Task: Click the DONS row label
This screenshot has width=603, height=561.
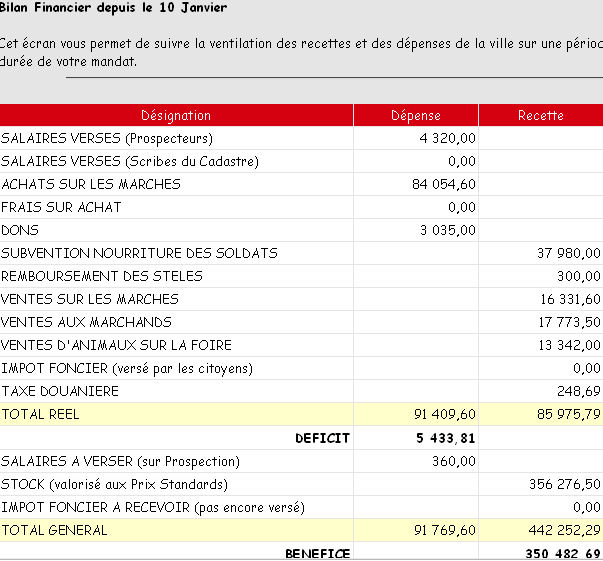Action: (20, 230)
